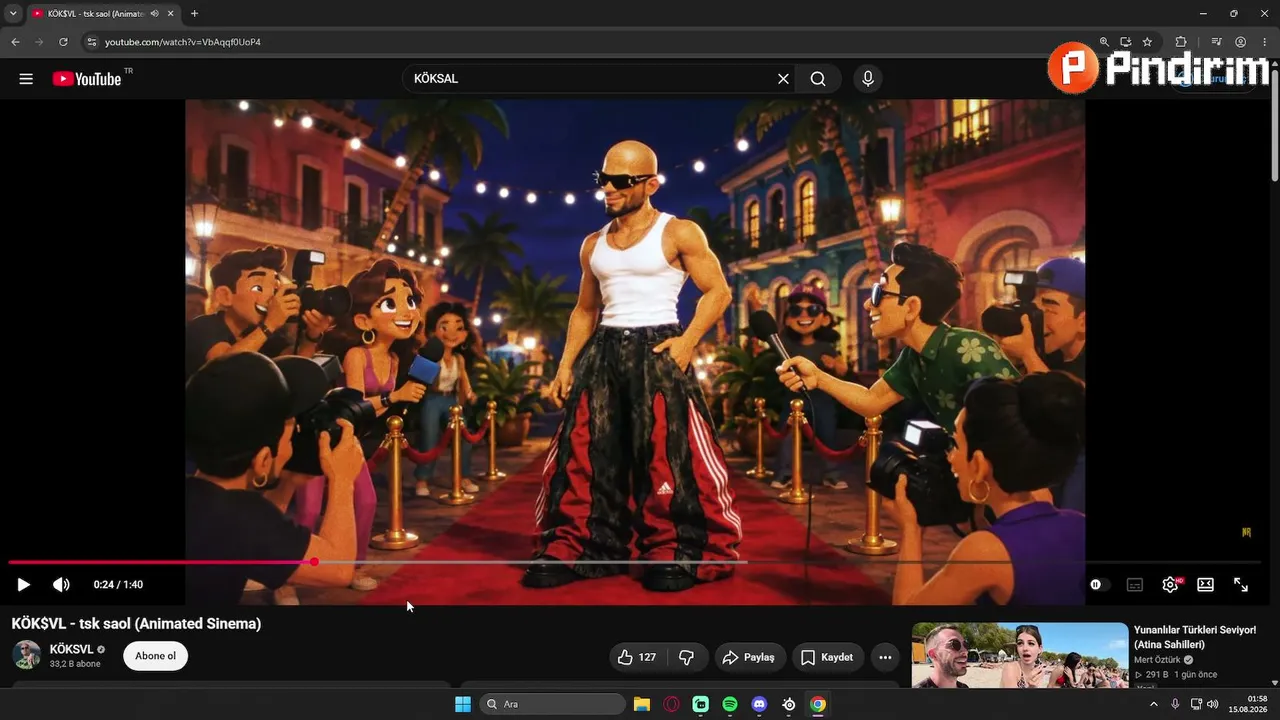Share the video via Paylaş

coord(750,657)
